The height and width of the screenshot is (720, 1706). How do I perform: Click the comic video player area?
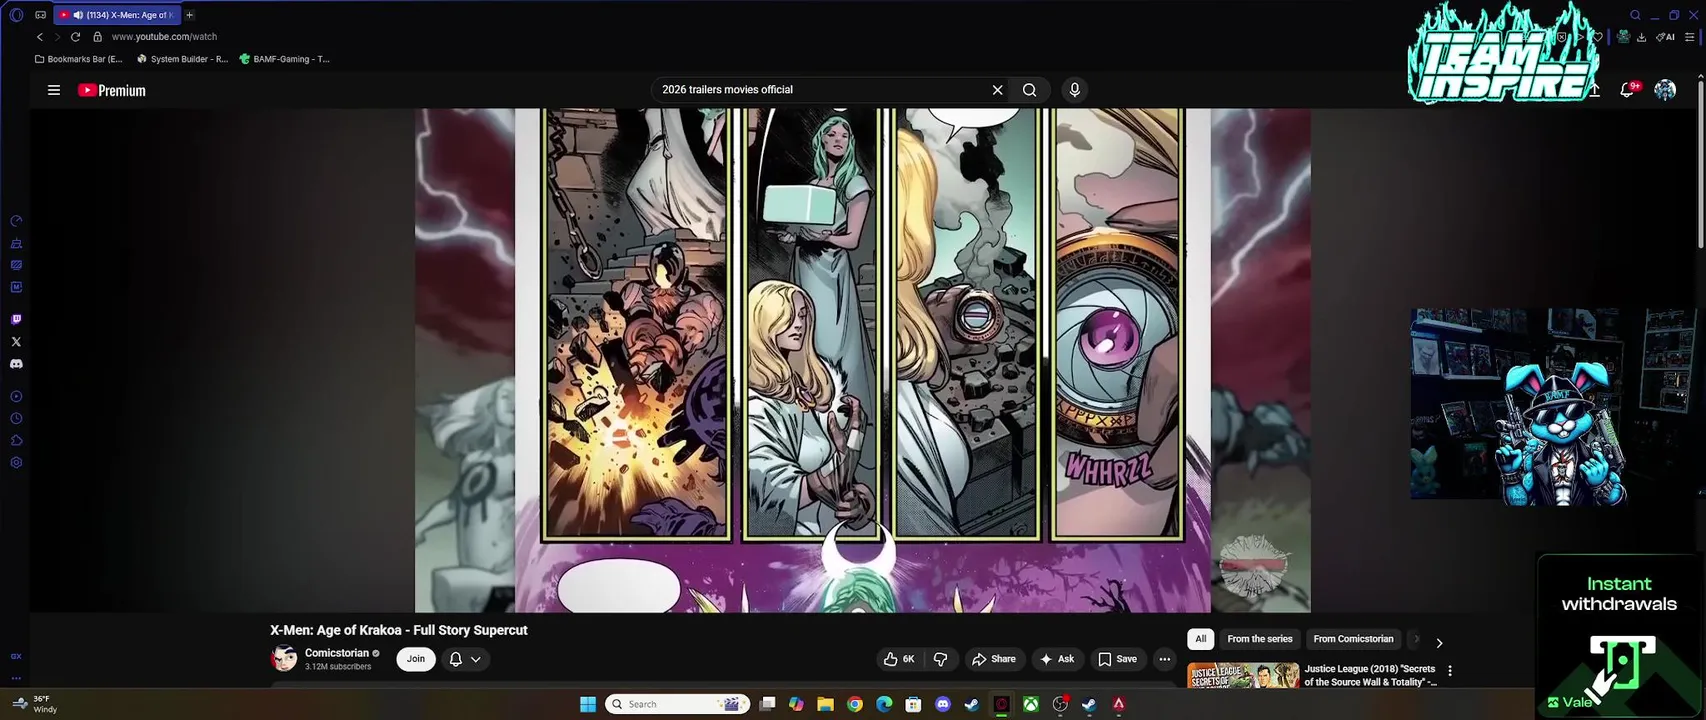[862, 360]
